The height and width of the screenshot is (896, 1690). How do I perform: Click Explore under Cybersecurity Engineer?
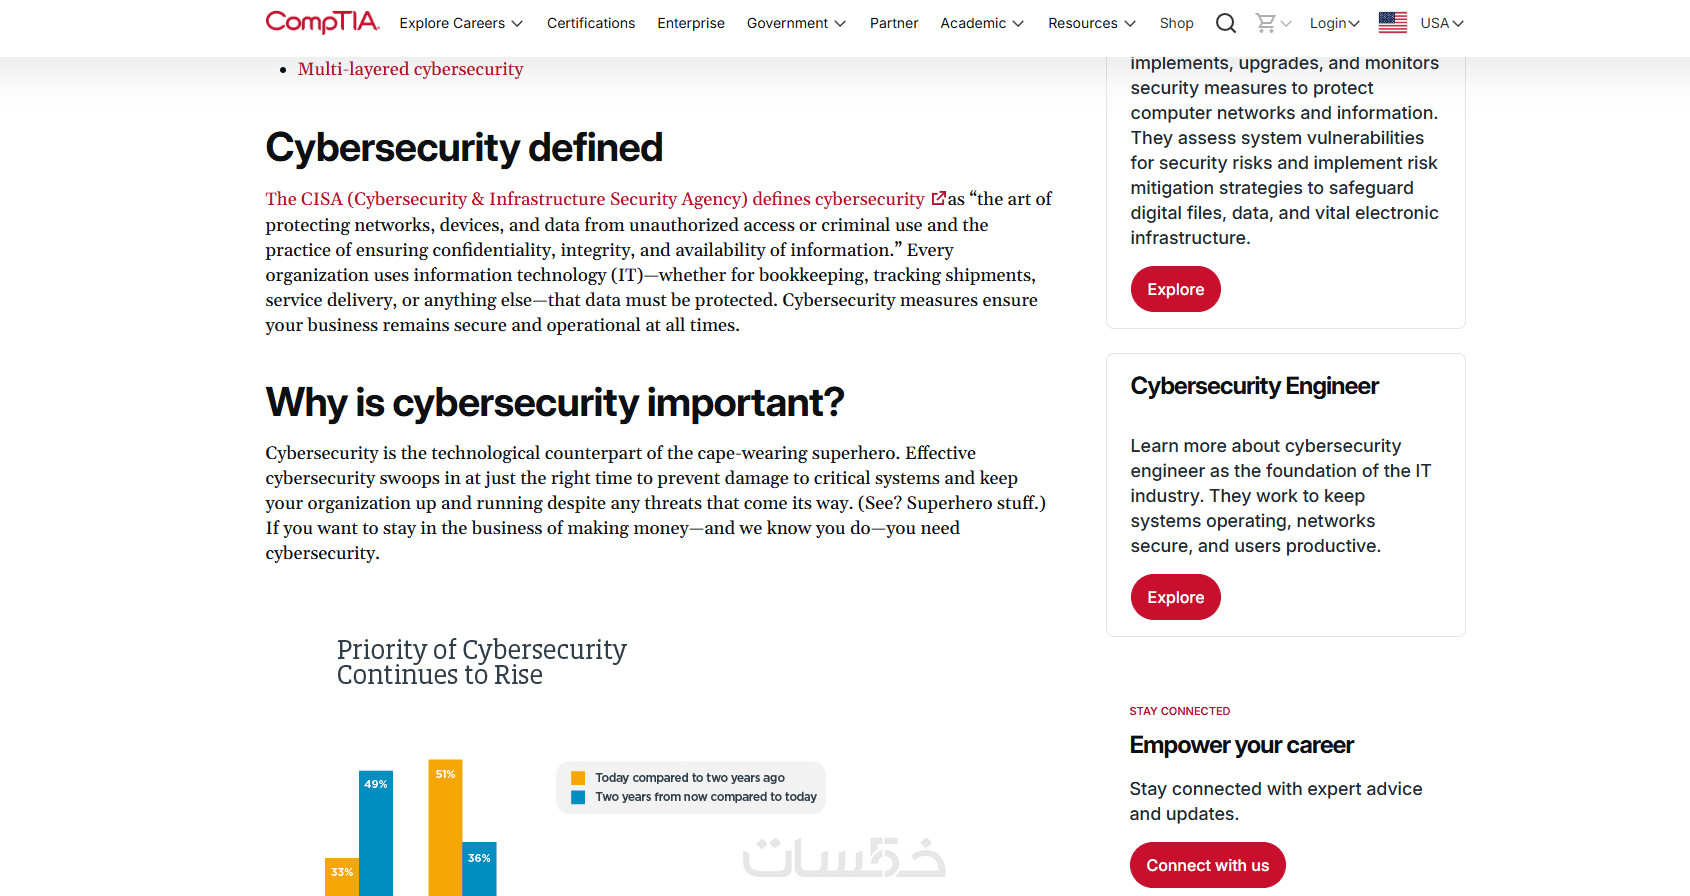(x=1175, y=597)
